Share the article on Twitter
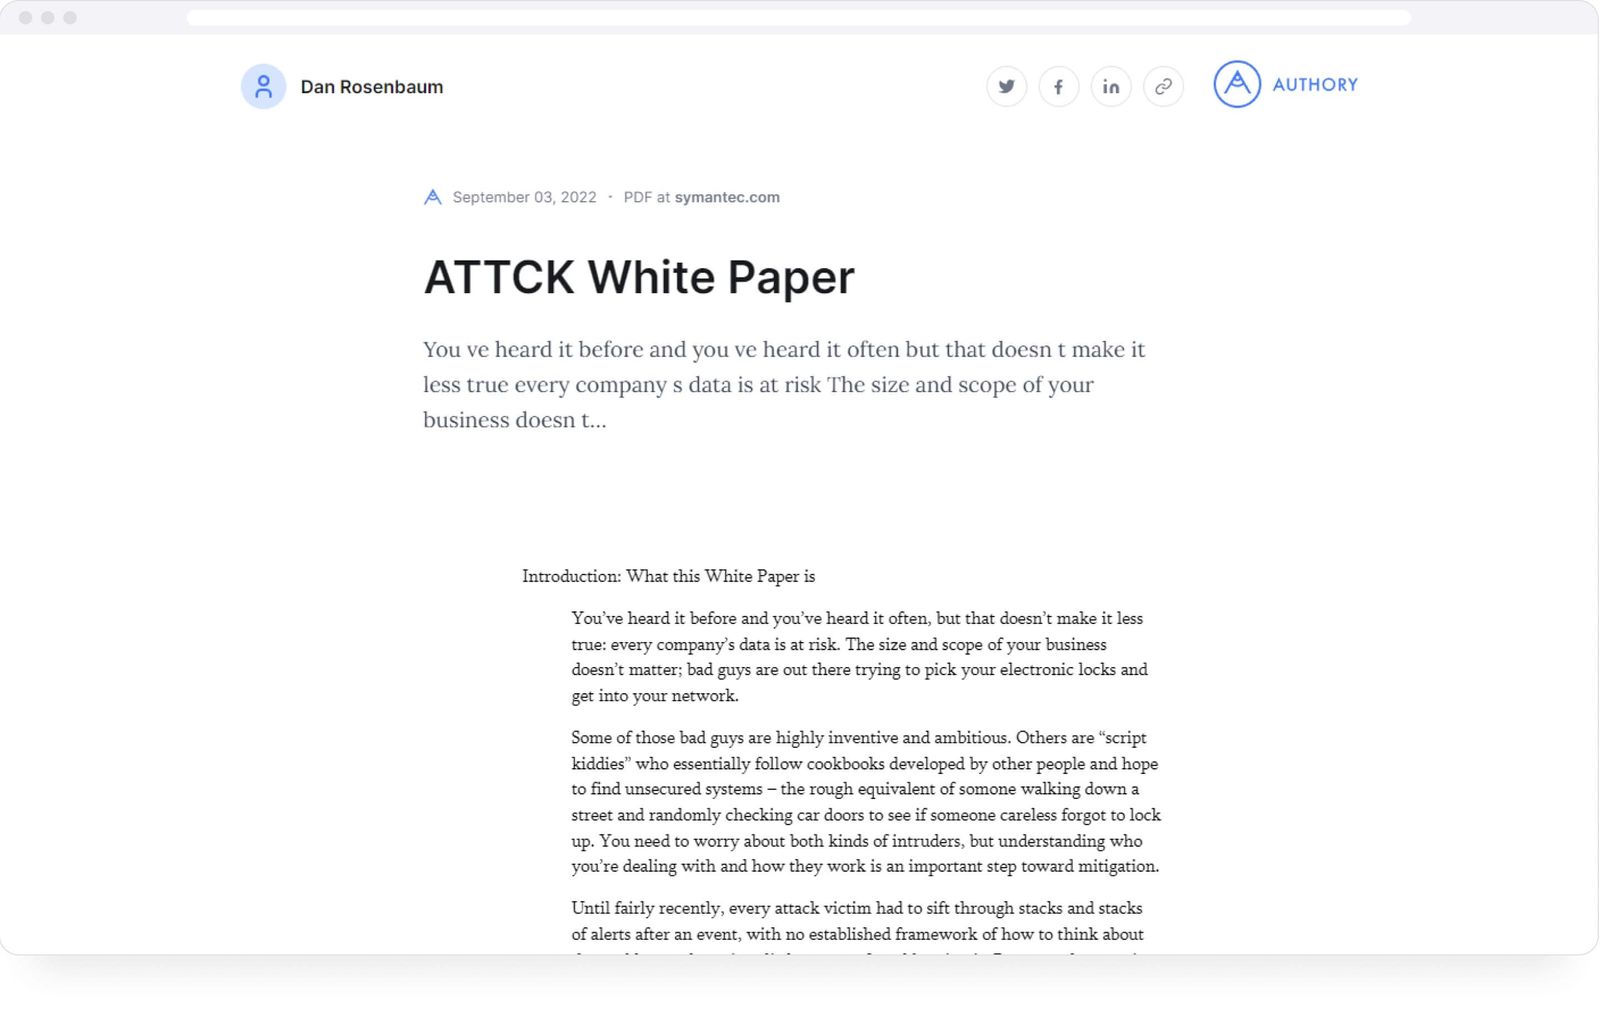This screenshot has height=1011, width=1600. 1006,86
